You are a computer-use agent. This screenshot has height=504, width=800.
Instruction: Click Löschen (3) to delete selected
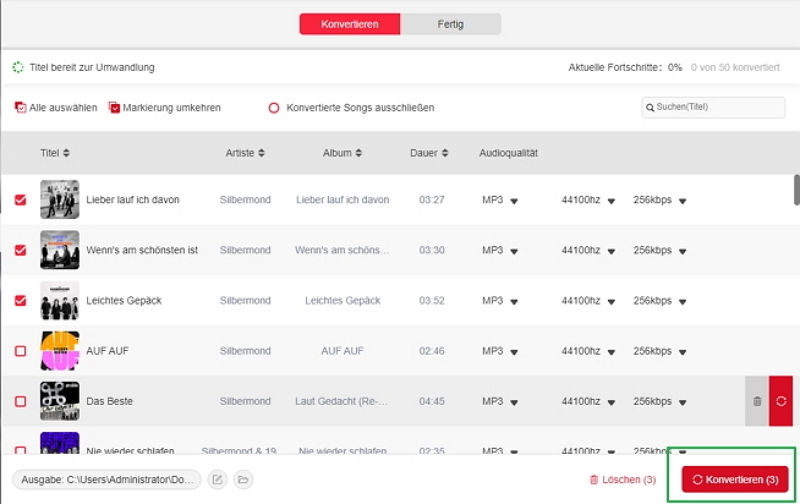622,480
